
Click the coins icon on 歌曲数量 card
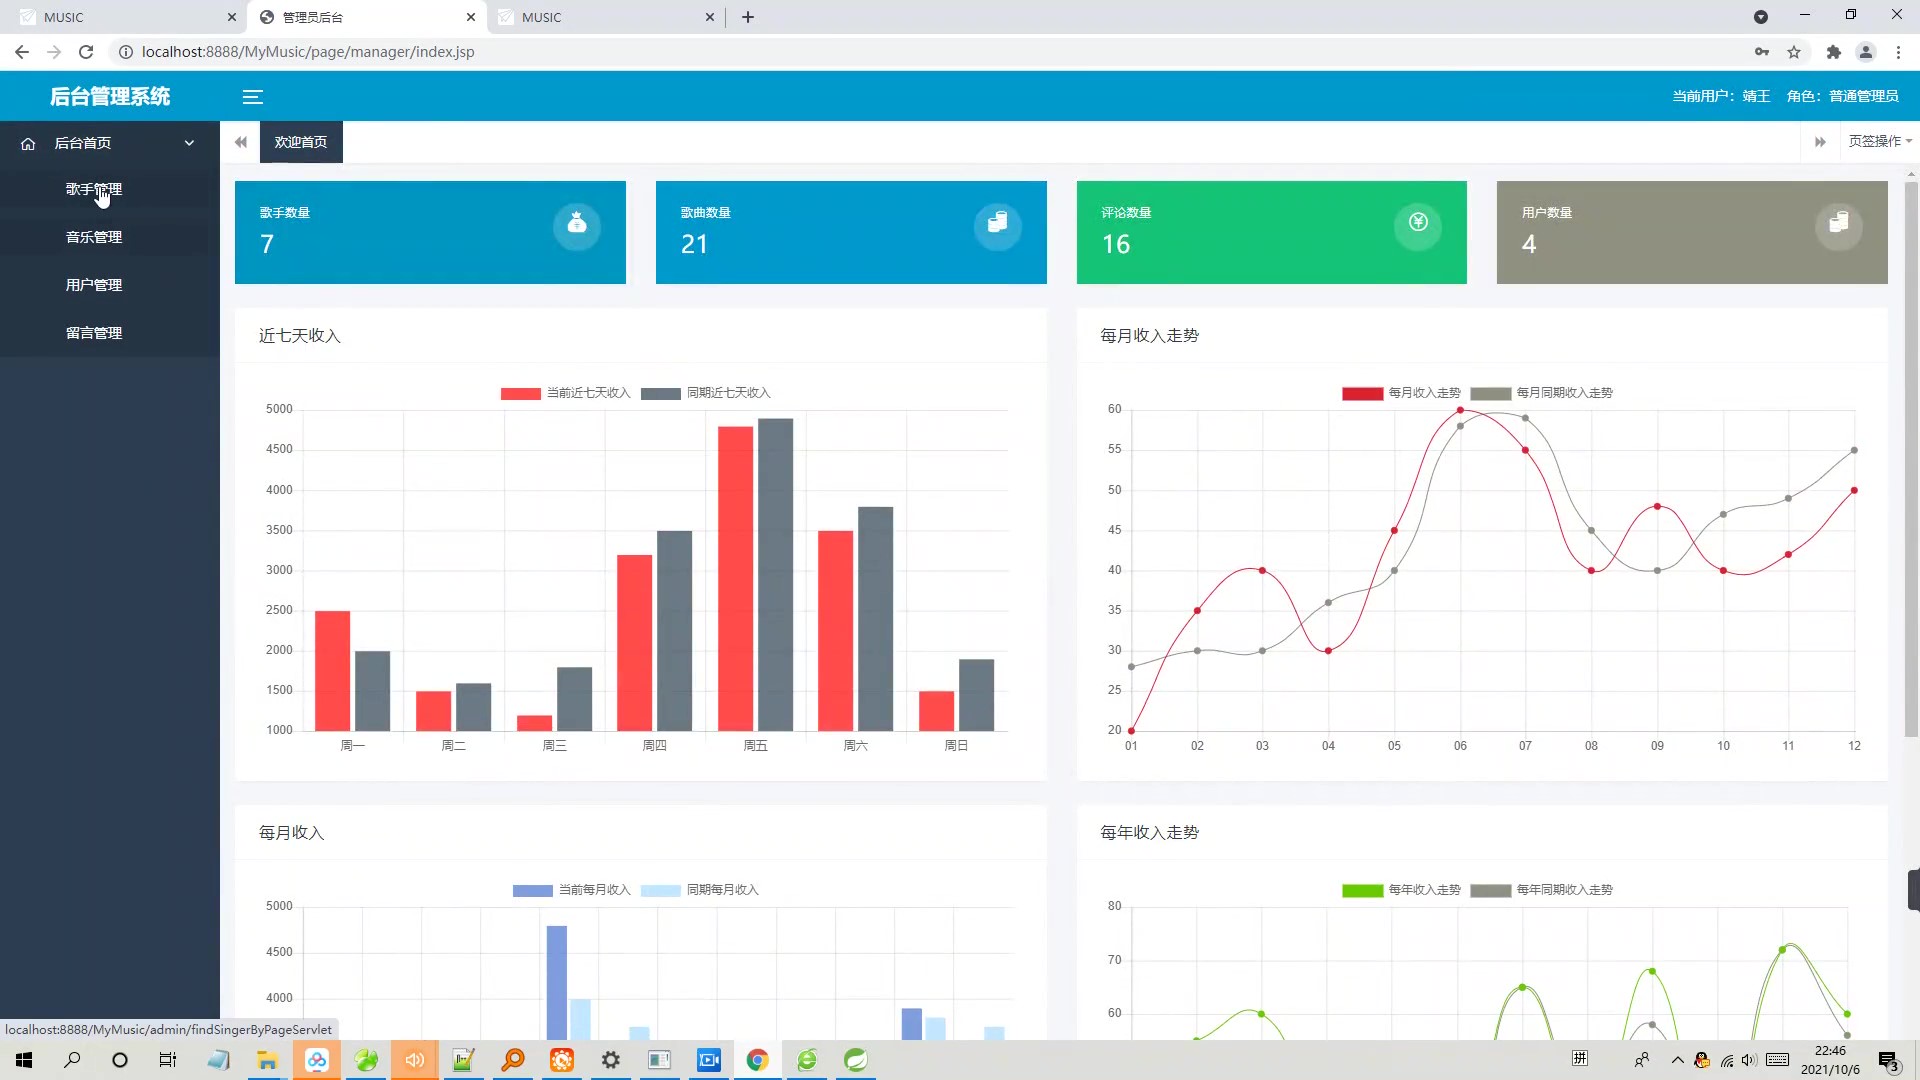pos(997,224)
